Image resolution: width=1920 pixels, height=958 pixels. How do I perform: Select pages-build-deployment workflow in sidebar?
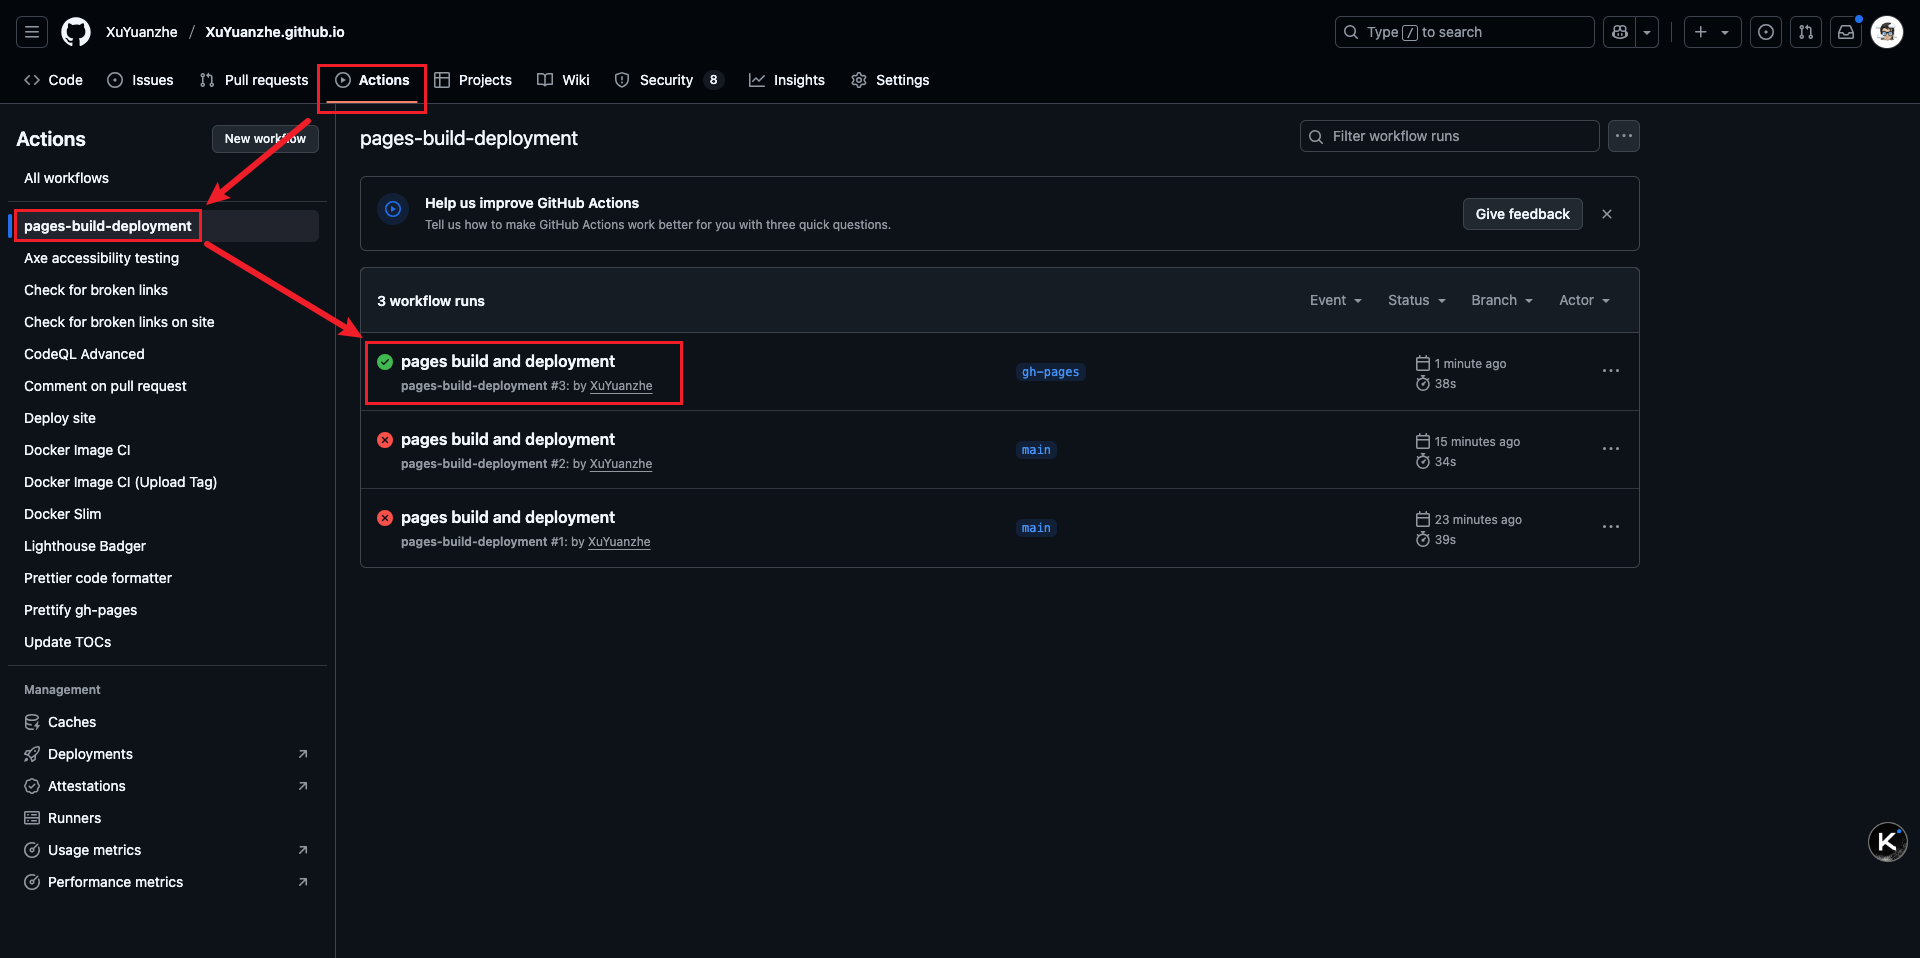click(x=164, y=226)
